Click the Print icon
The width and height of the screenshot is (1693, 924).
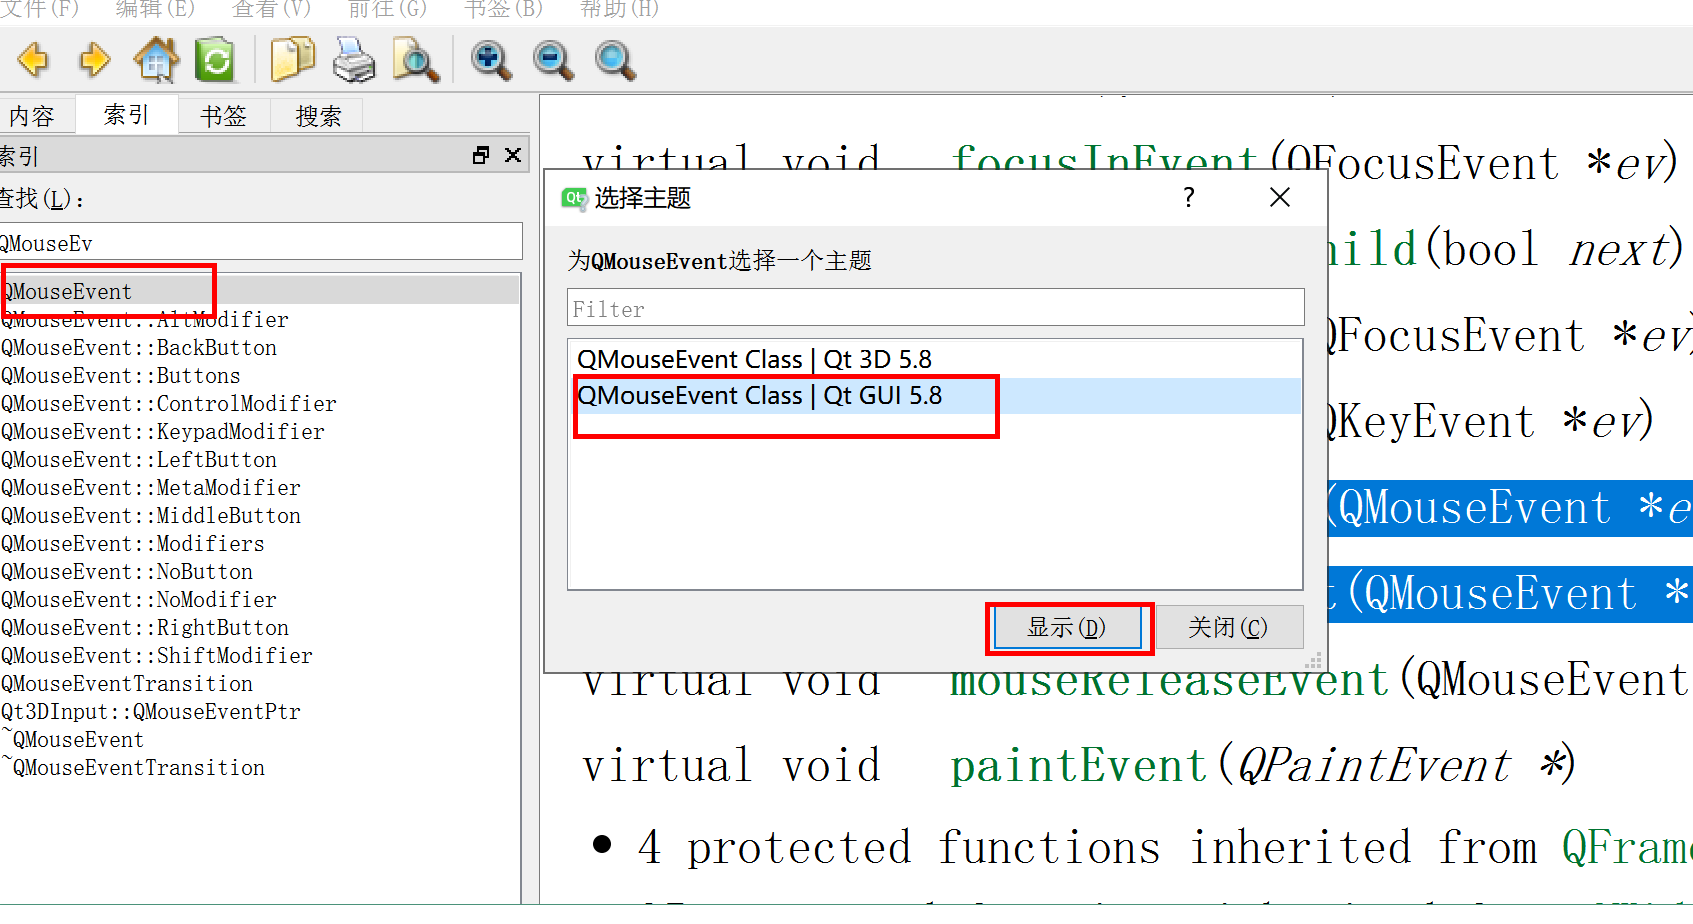pyautogui.click(x=353, y=60)
